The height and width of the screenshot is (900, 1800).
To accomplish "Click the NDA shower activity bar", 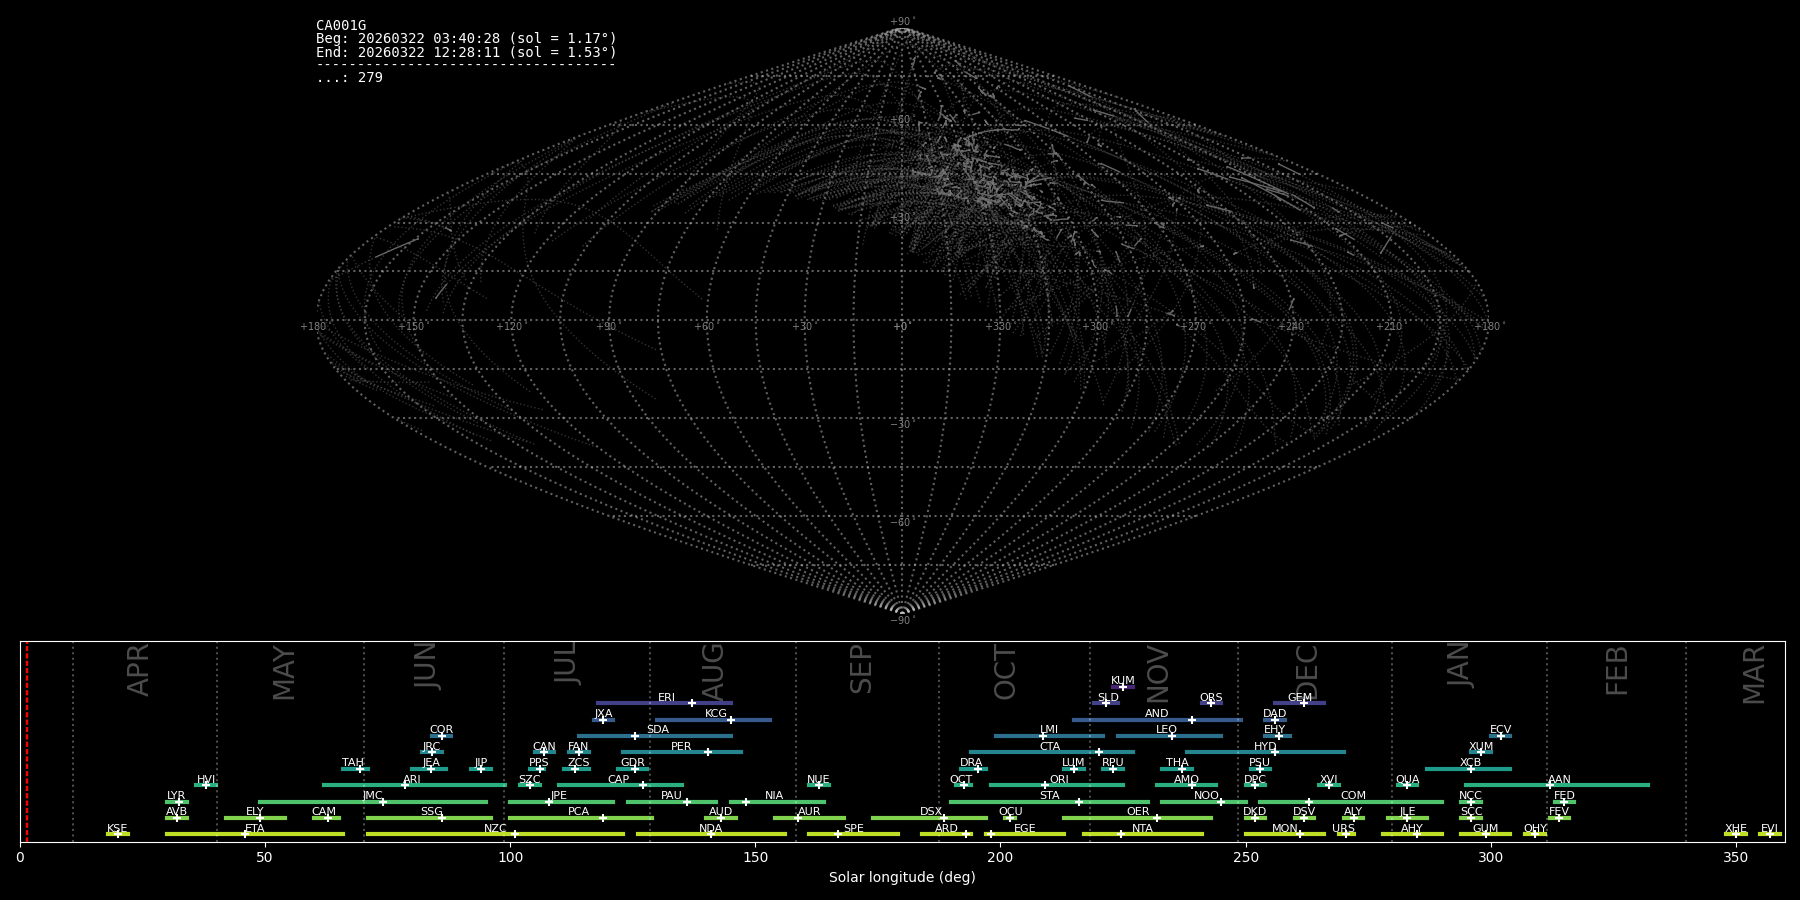I will tap(711, 834).
